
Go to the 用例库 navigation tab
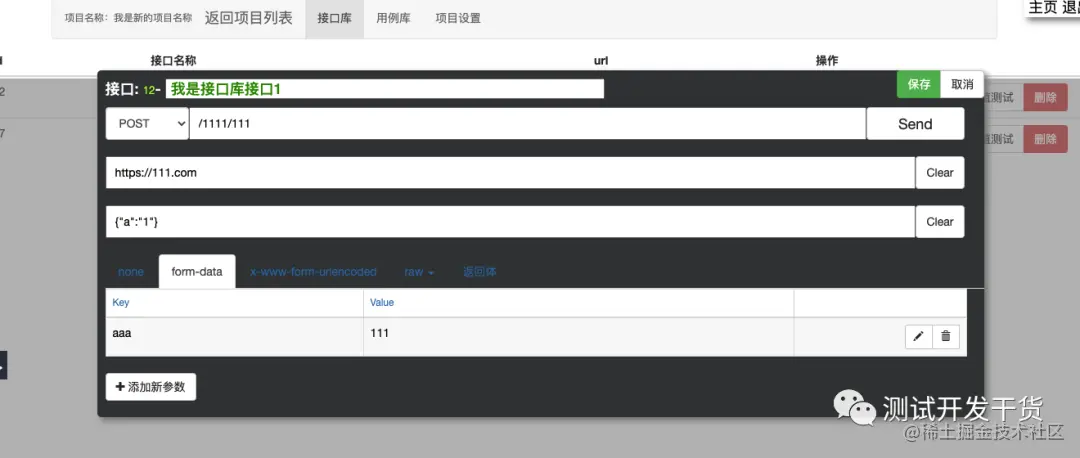coord(393,19)
